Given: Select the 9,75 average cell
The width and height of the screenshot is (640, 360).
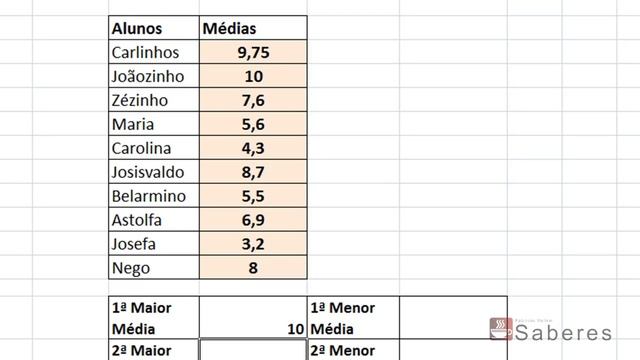Looking at the screenshot, I should (253, 52).
